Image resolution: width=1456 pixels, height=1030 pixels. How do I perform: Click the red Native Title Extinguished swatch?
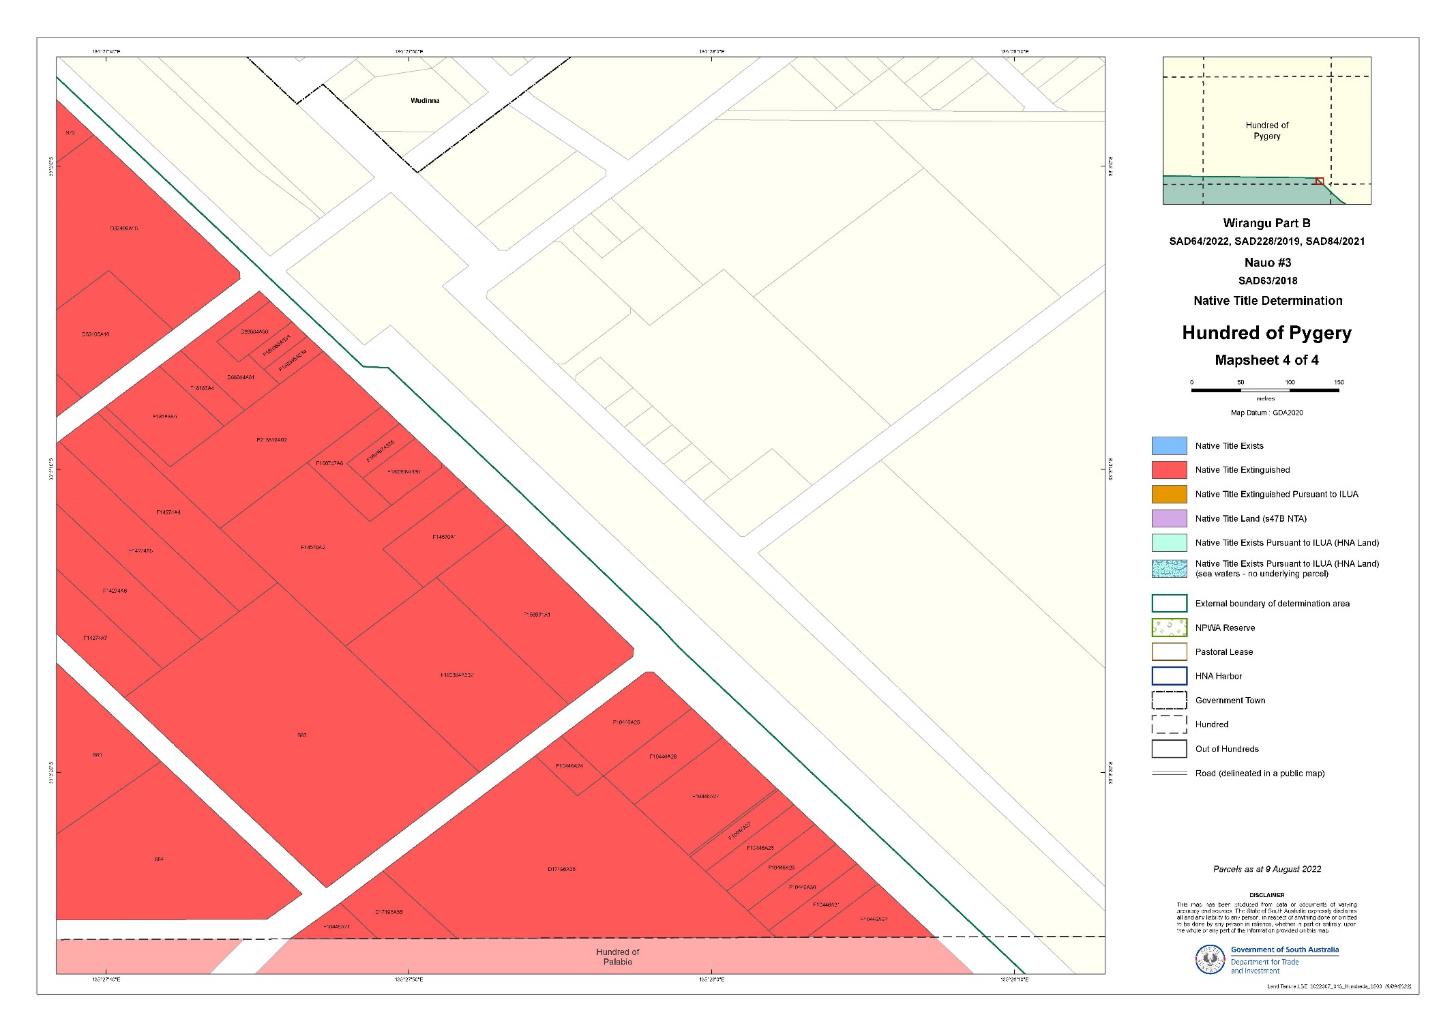coord(1169,470)
